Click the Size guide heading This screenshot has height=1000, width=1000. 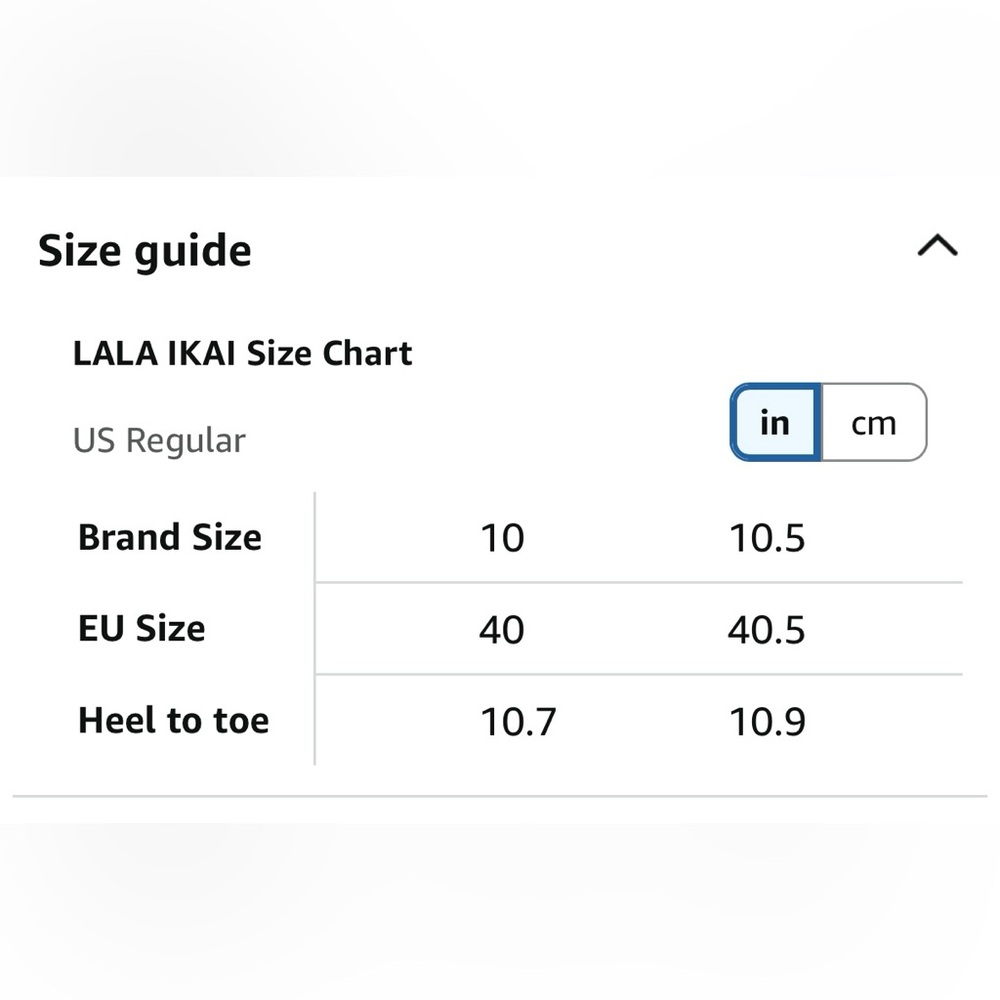(x=144, y=250)
